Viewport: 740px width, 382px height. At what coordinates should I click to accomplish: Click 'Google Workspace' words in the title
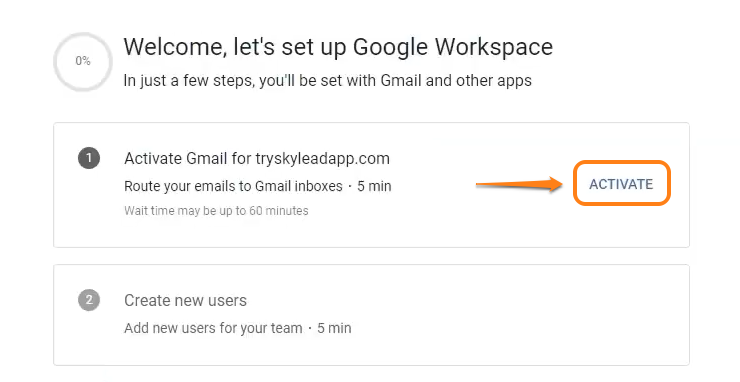click(453, 47)
